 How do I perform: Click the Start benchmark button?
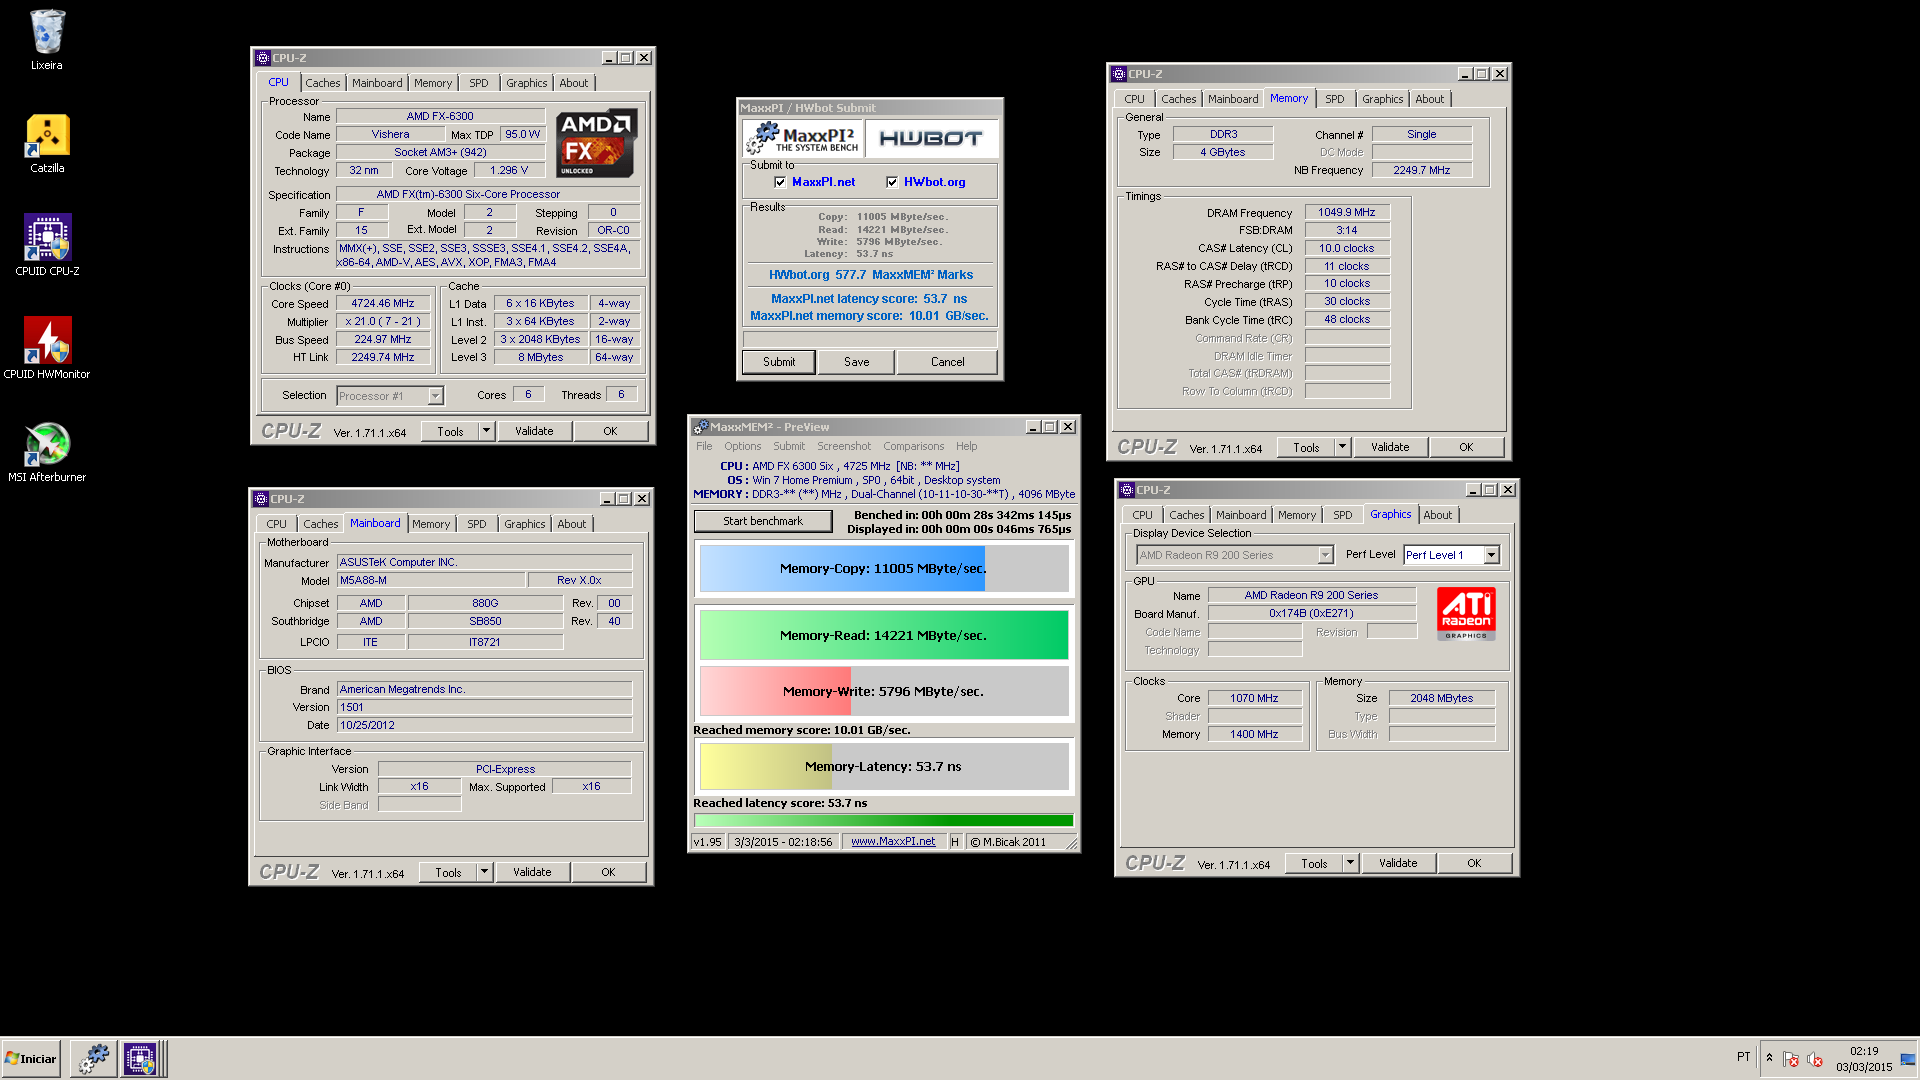763,521
